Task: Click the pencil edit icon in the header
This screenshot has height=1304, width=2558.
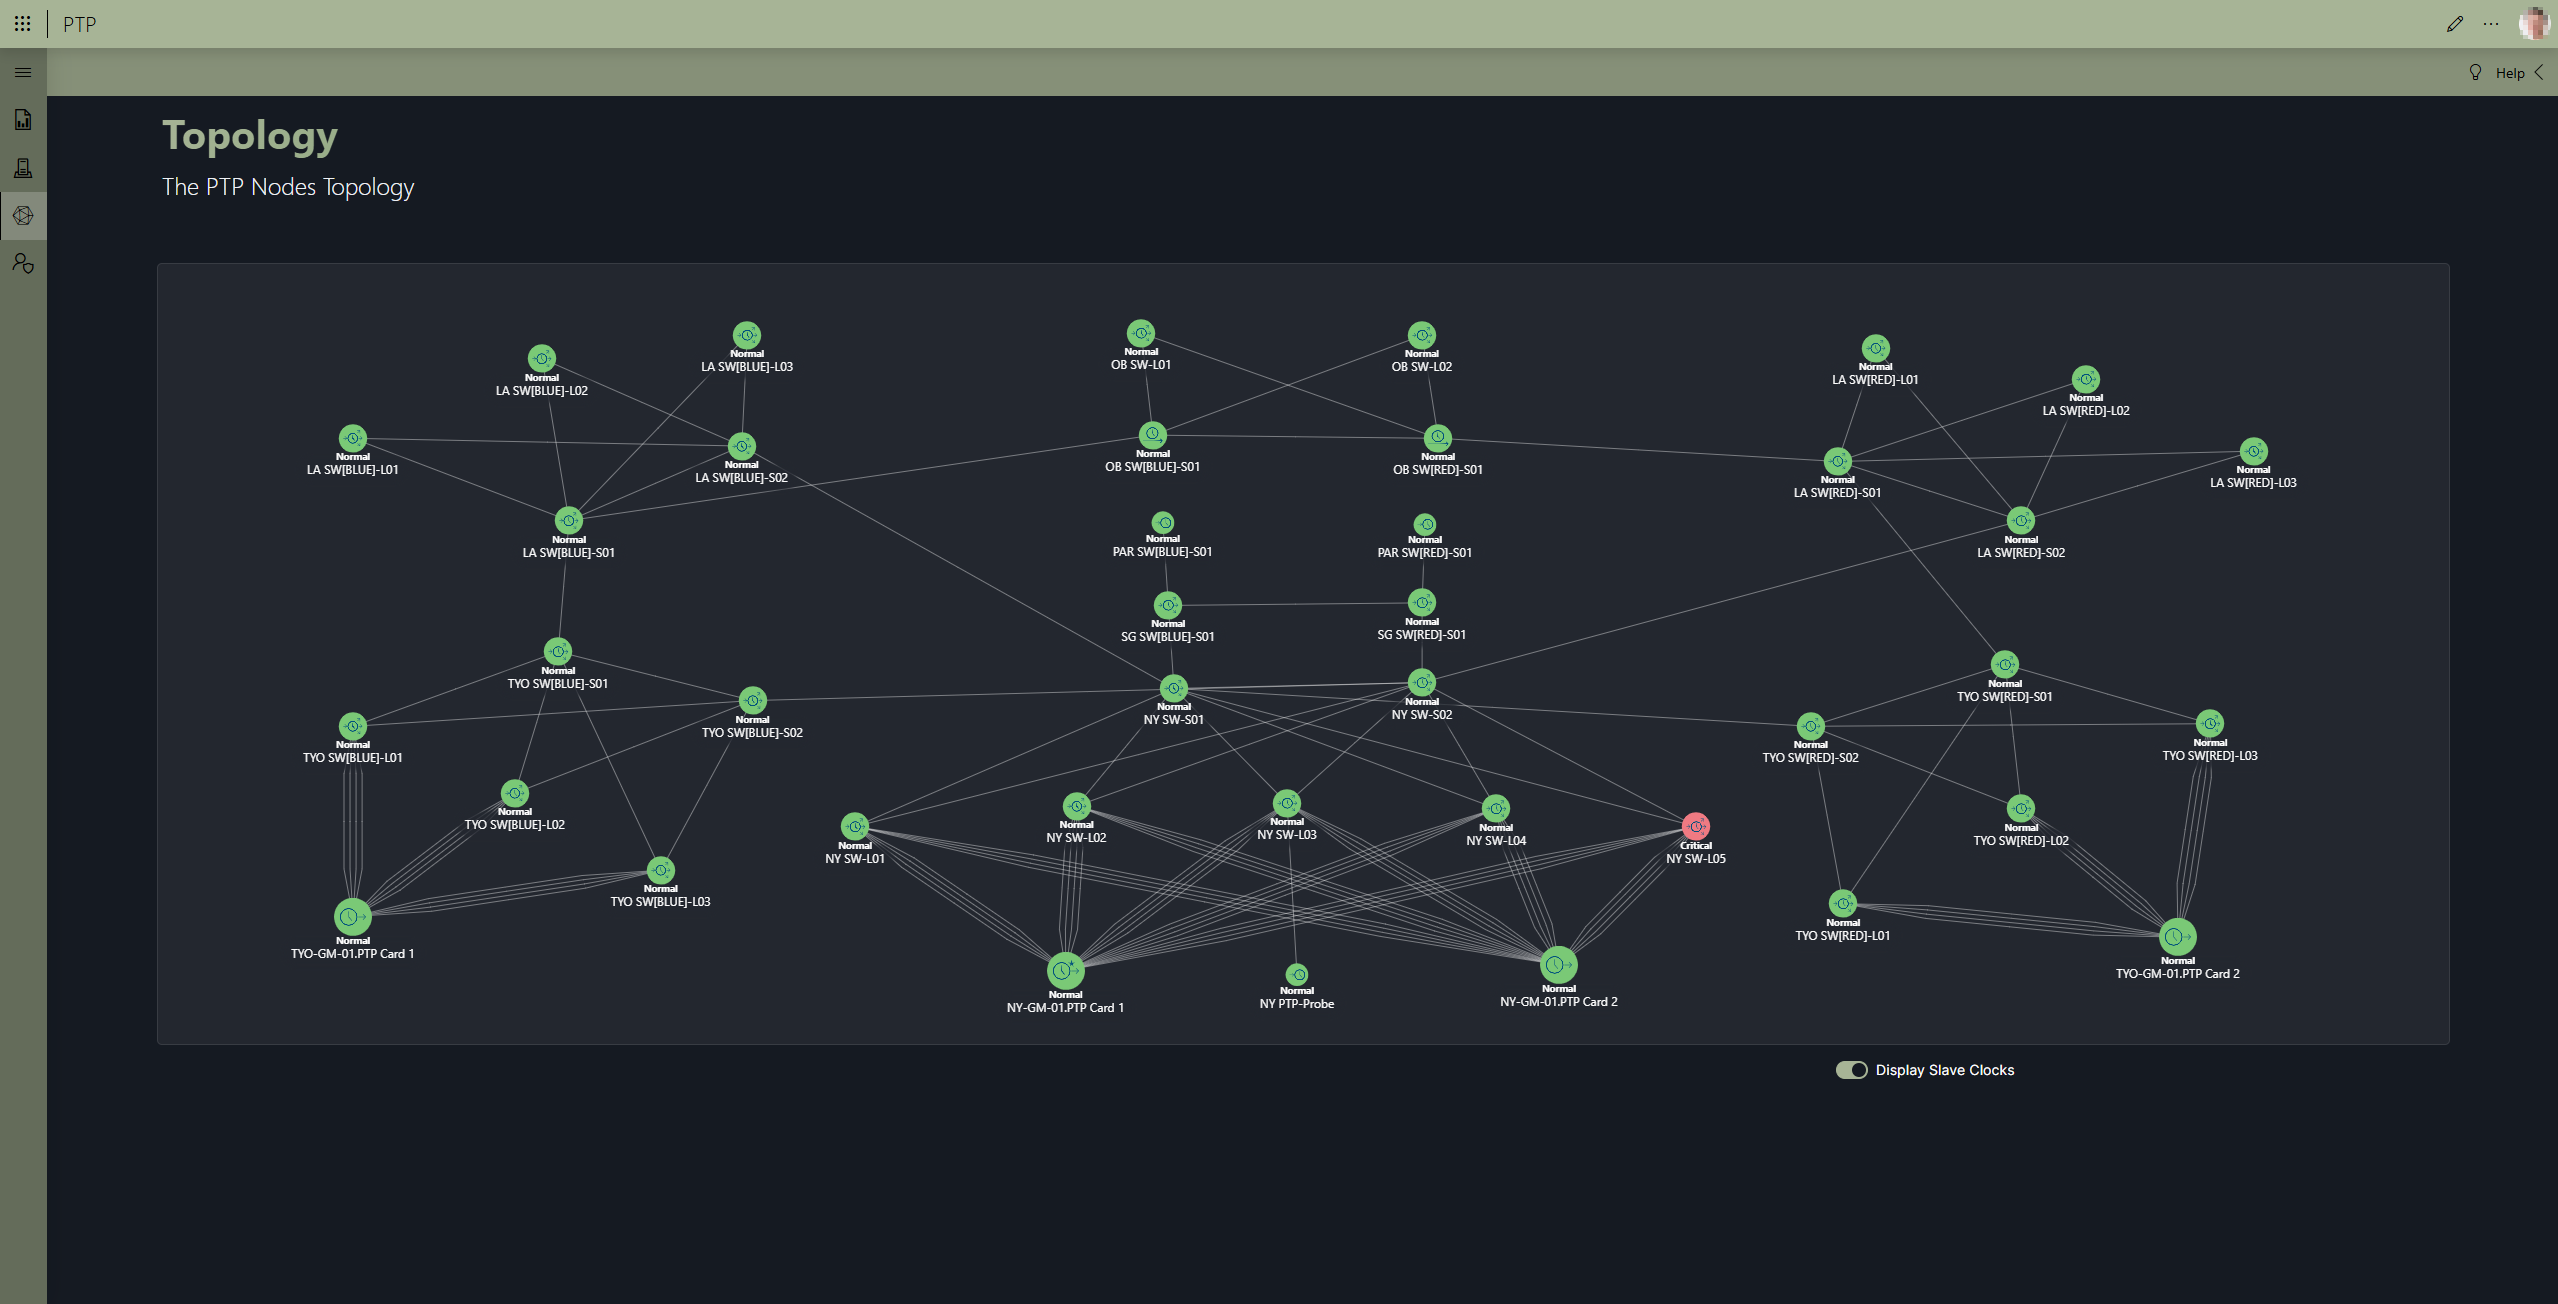Action: point(2453,23)
